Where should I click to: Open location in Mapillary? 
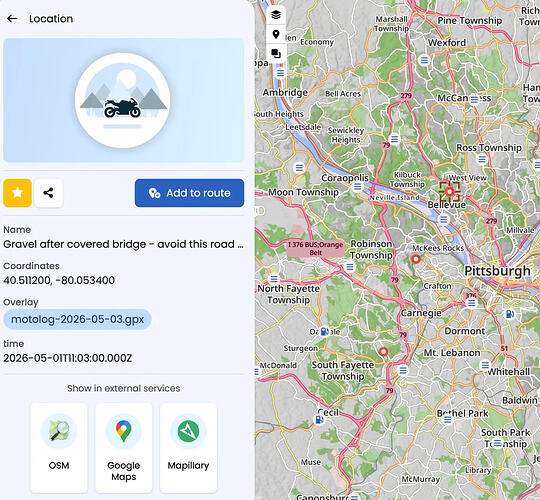pyautogui.click(x=188, y=448)
